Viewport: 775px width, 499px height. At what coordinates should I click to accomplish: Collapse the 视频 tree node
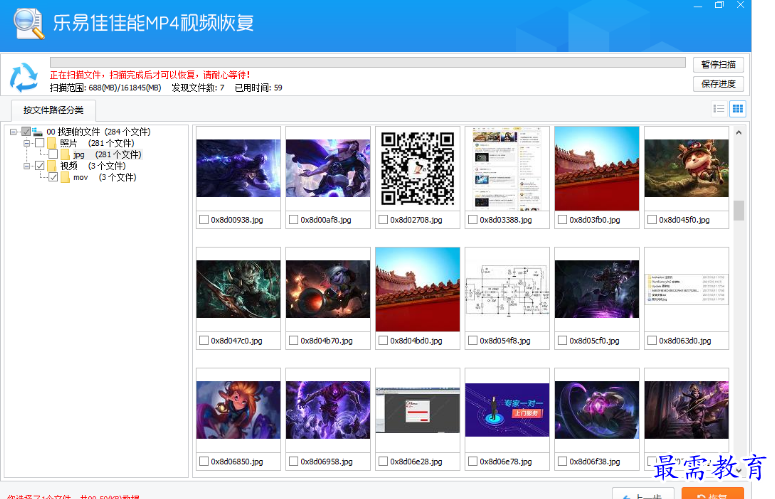point(27,166)
